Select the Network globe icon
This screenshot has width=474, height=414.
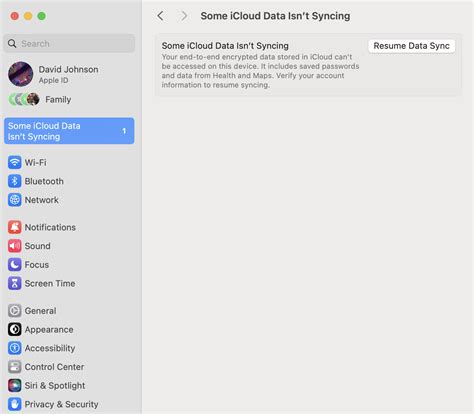click(x=15, y=200)
